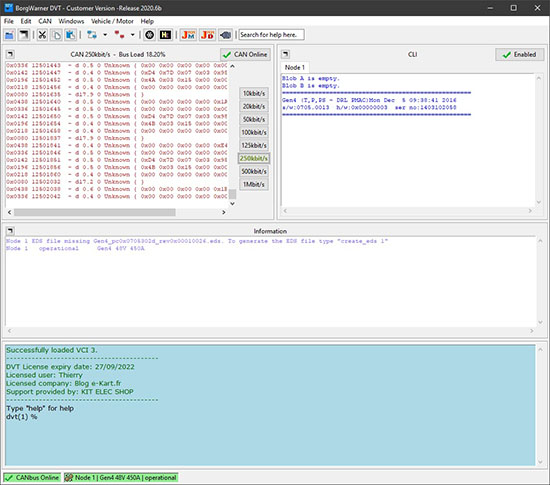This screenshot has height=485, width=550.
Task: Click the 'CAN 250kbit/s - Bus Load 18.20%' title
Action: 118,54
